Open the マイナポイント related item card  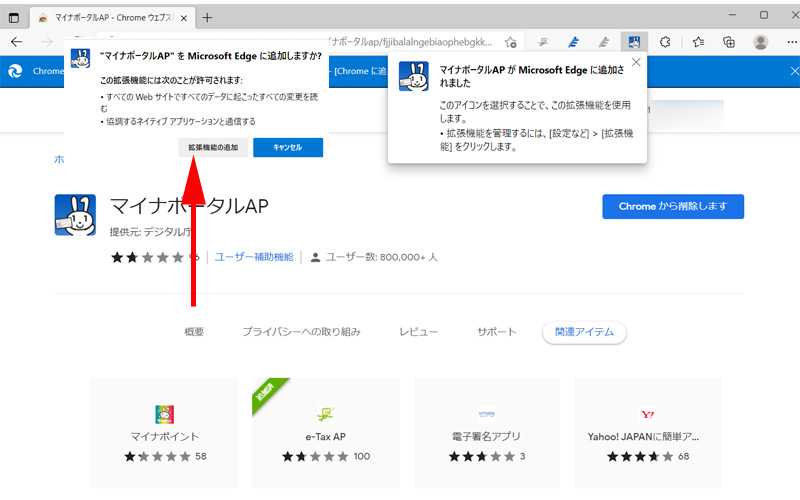[x=165, y=433]
